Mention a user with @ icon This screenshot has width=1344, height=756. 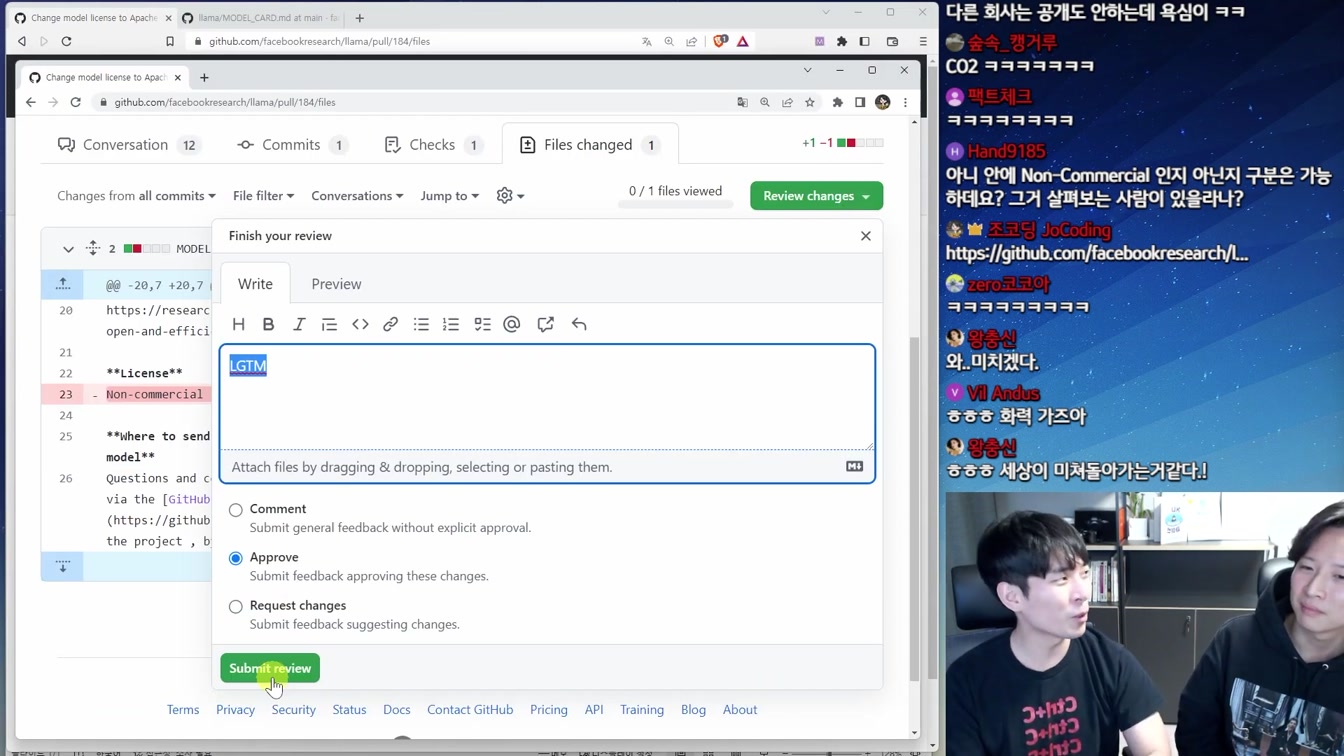pyautogui.click(x=512, y=324)
